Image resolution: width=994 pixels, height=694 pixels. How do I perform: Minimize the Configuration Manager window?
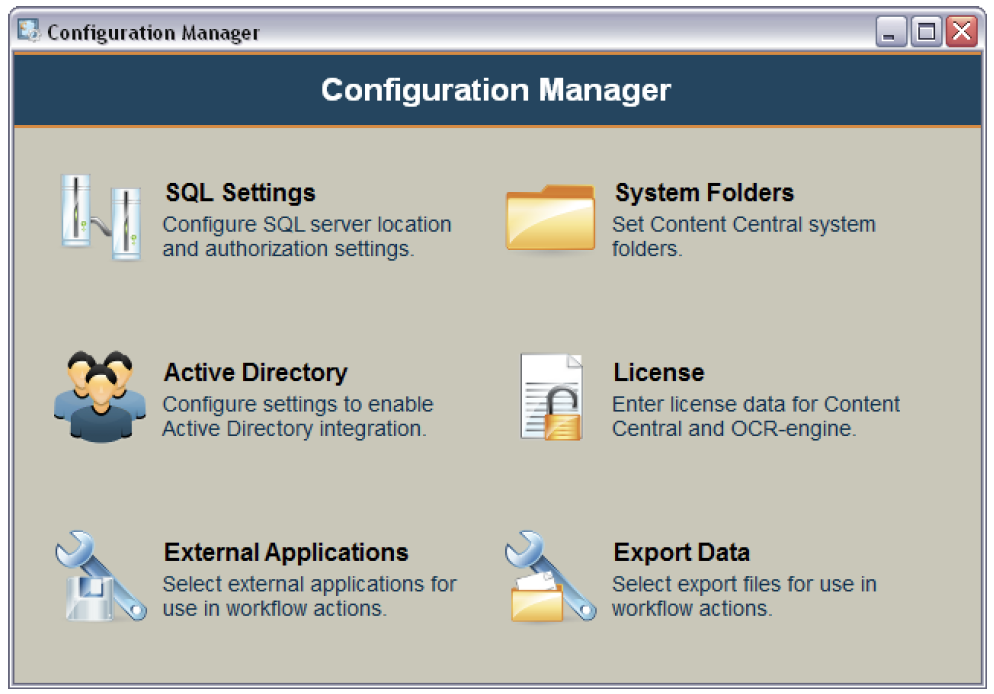pos(889,31)
